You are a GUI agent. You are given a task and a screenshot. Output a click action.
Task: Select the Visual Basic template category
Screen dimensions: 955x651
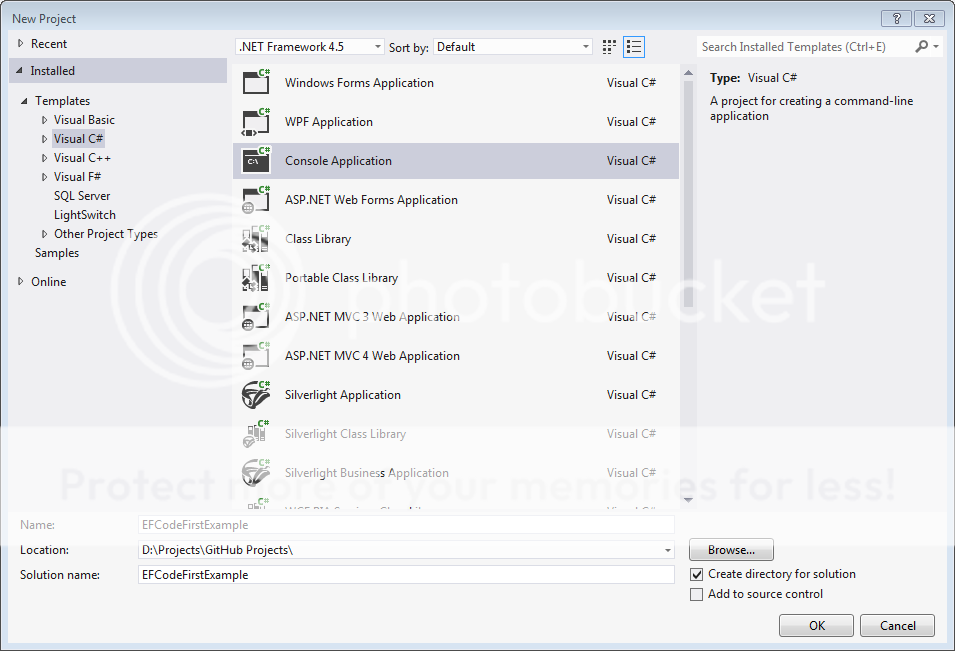tap(84, 119)
